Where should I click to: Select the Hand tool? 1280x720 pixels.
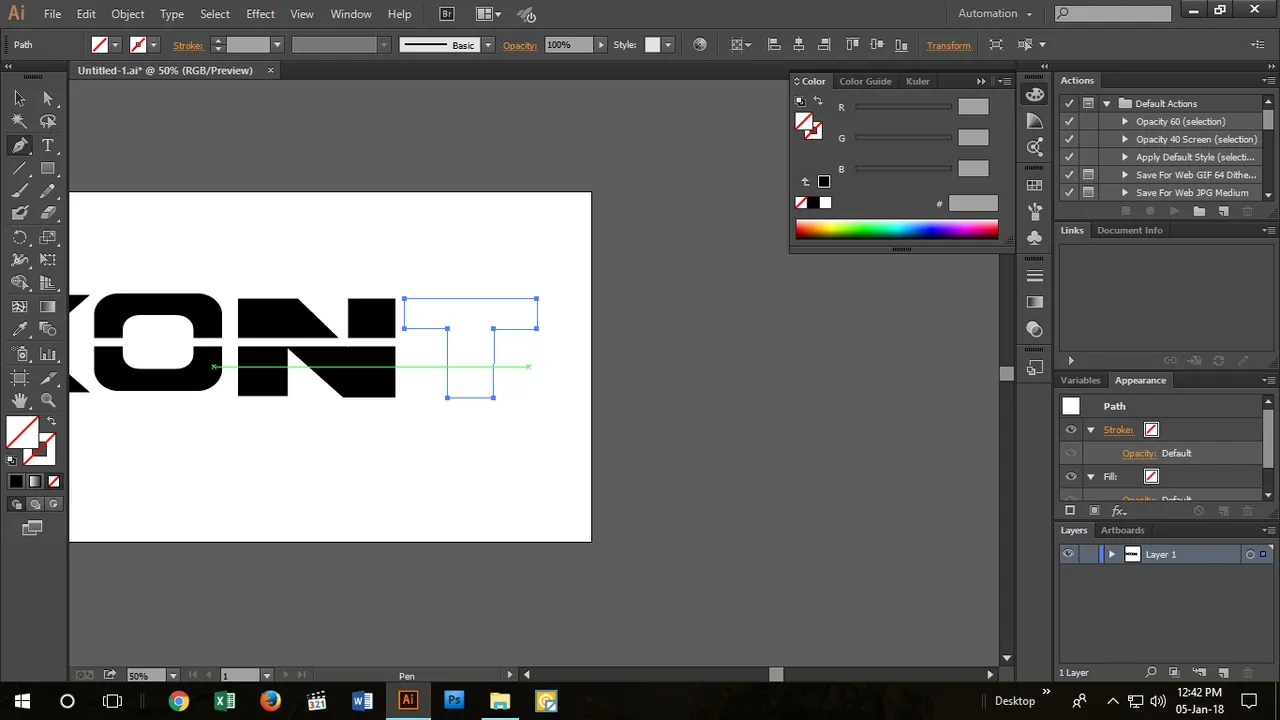coord(19,400)
